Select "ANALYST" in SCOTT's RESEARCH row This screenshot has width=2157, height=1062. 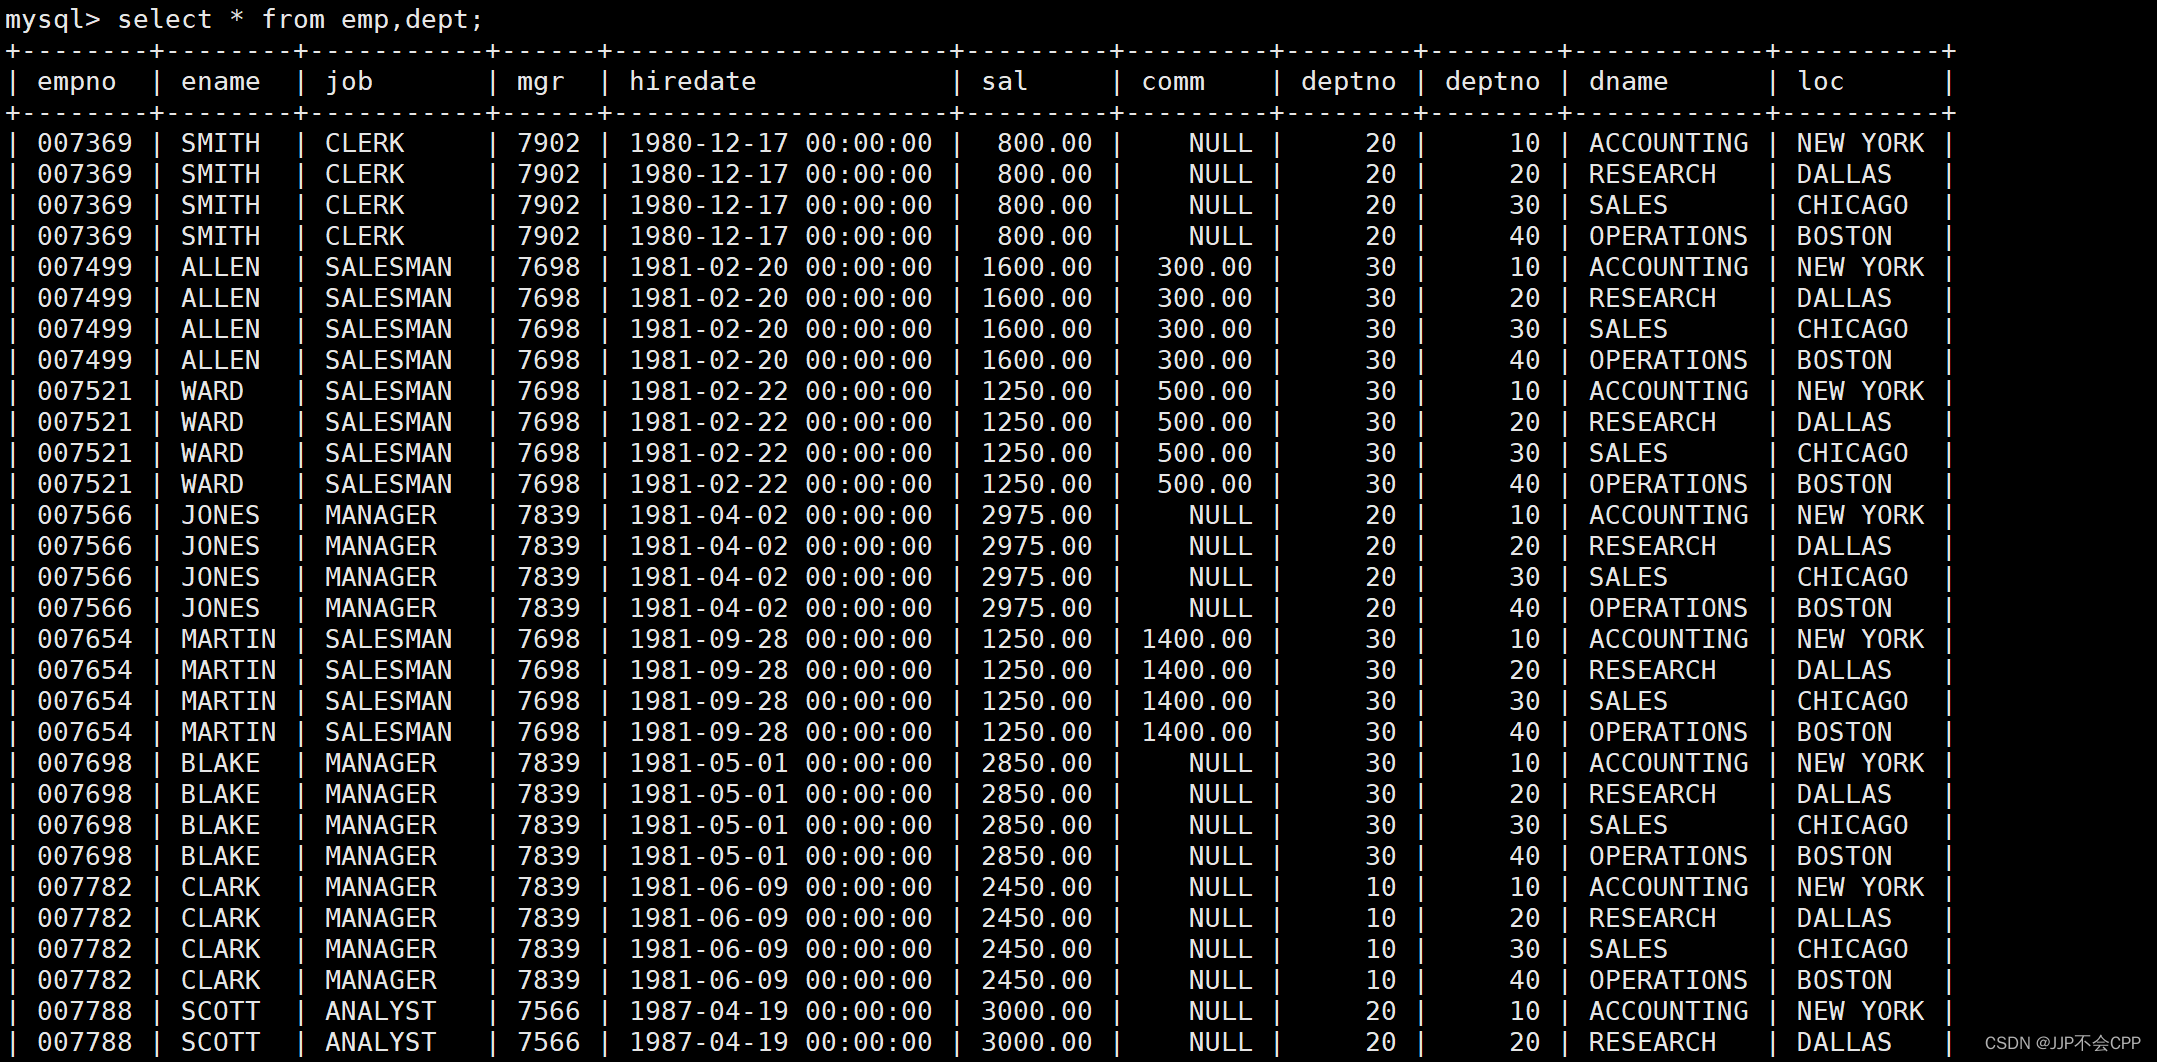[x=381, y=1042]
